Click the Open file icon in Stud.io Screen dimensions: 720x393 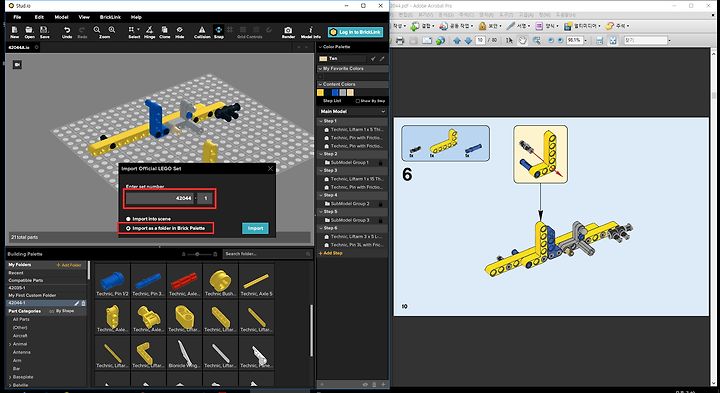pyautogui.click(x=29, y=31)
